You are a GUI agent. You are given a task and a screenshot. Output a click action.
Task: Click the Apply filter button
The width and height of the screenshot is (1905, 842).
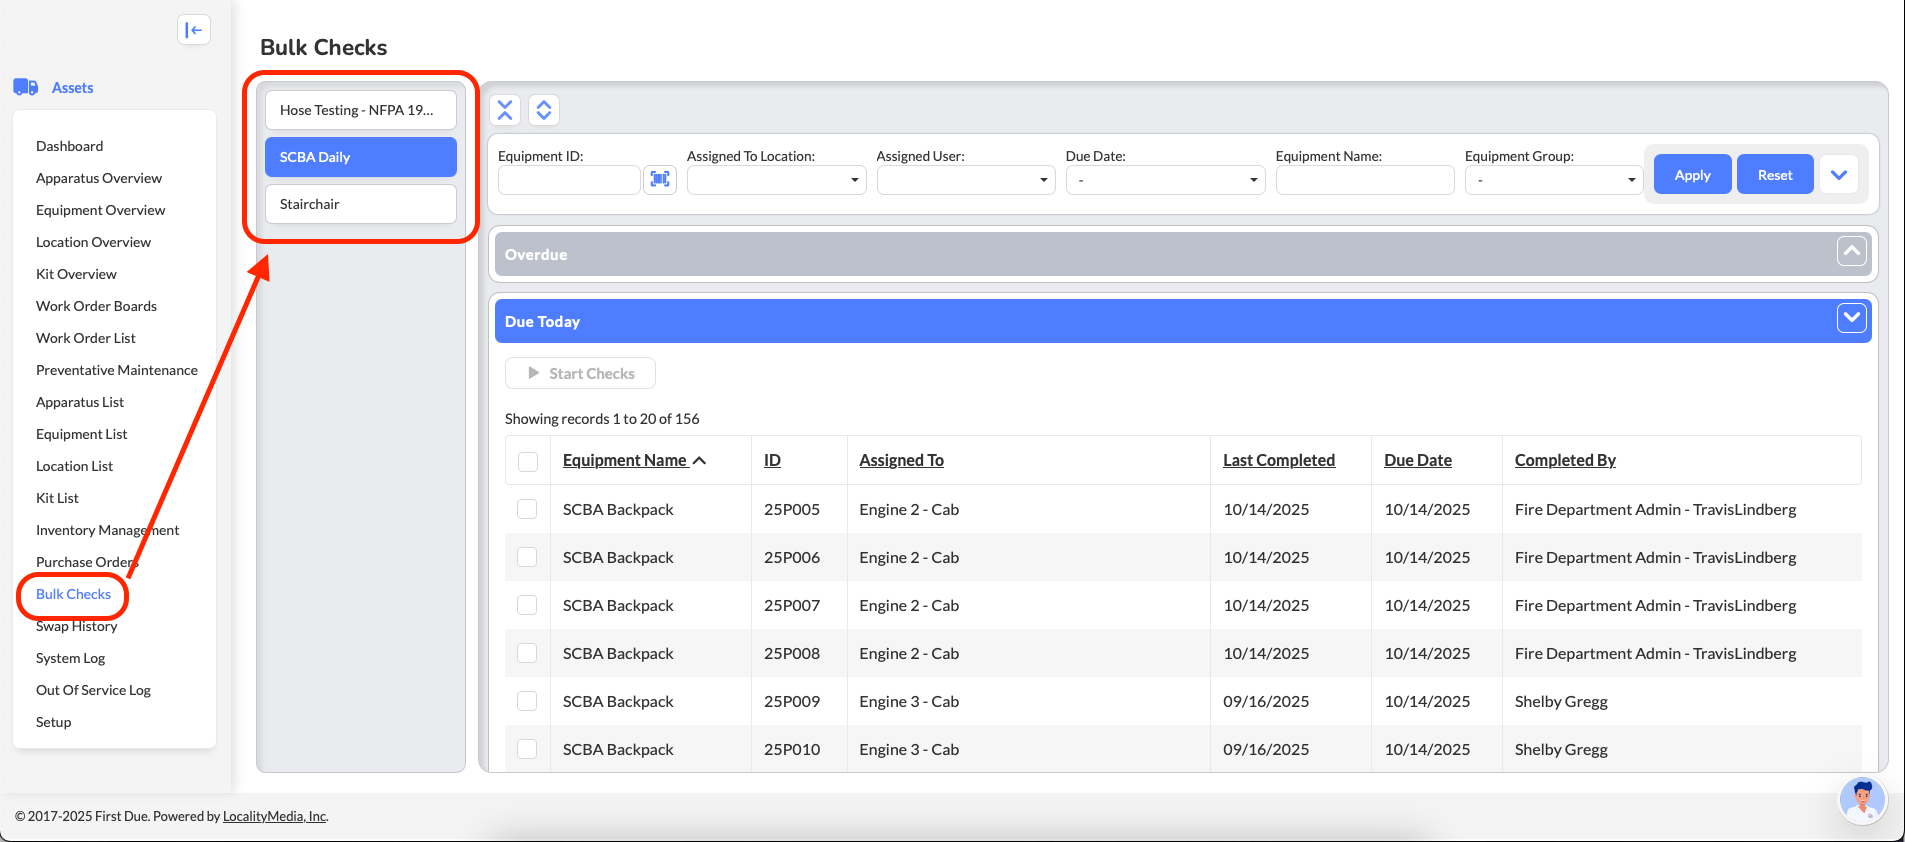1692,175
